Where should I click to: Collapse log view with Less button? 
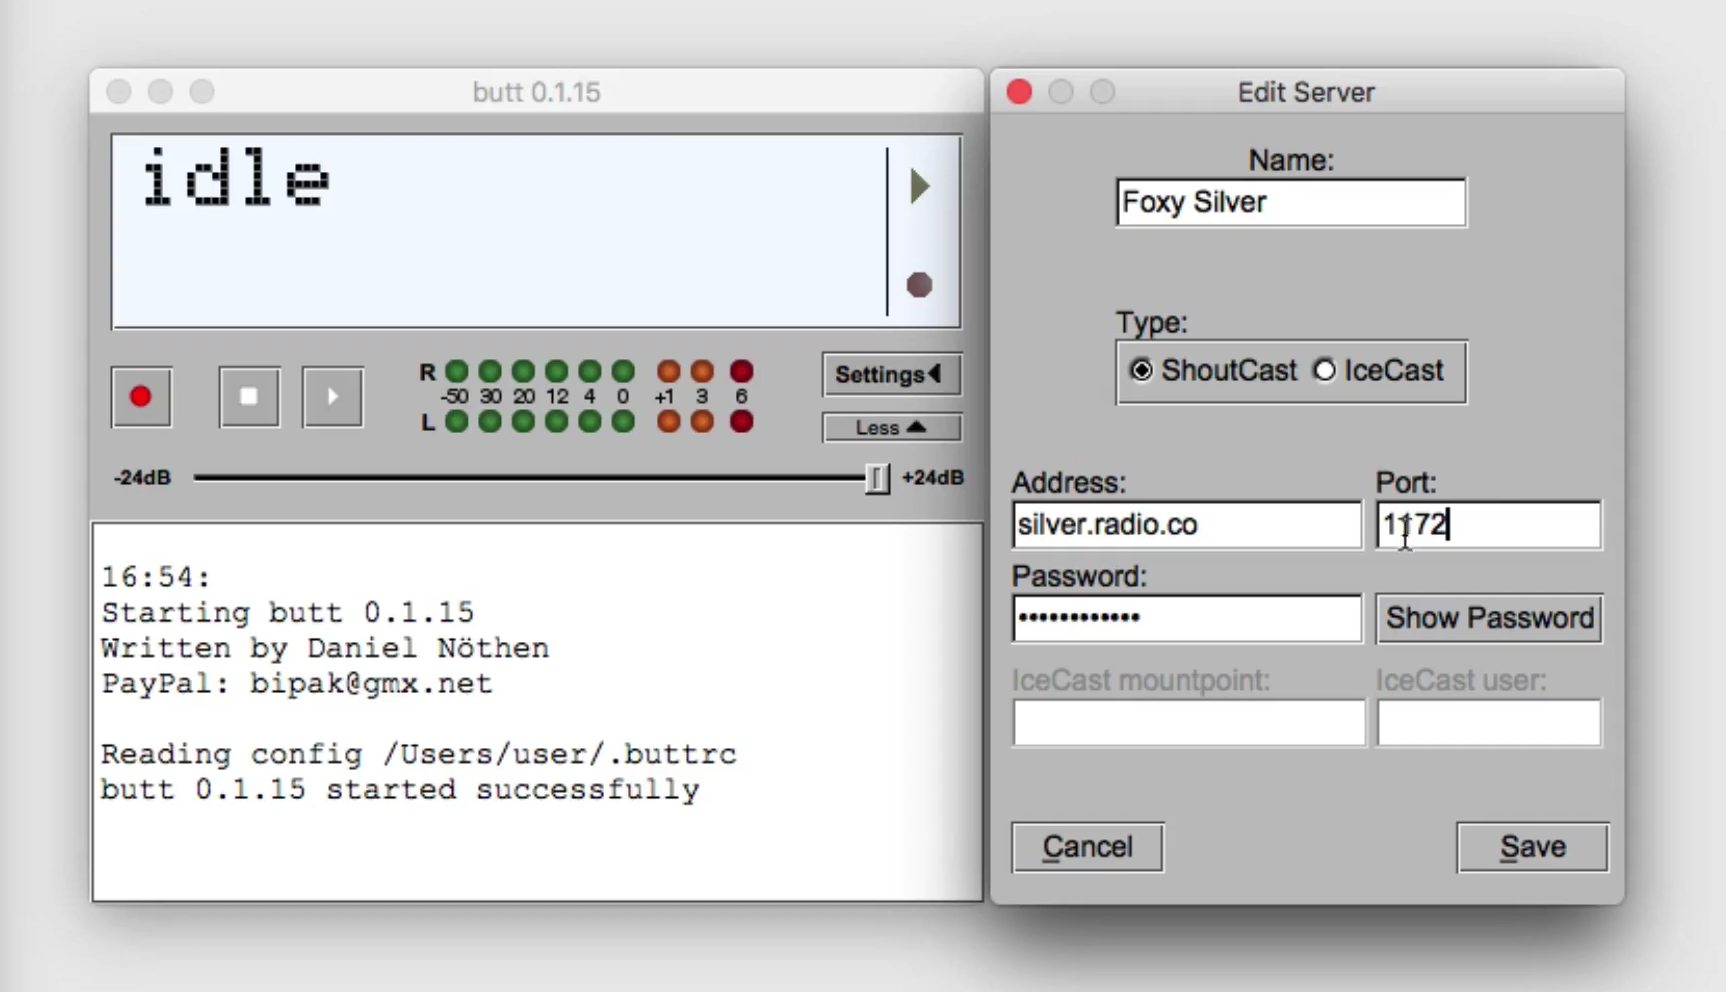[x=891, y=428]
